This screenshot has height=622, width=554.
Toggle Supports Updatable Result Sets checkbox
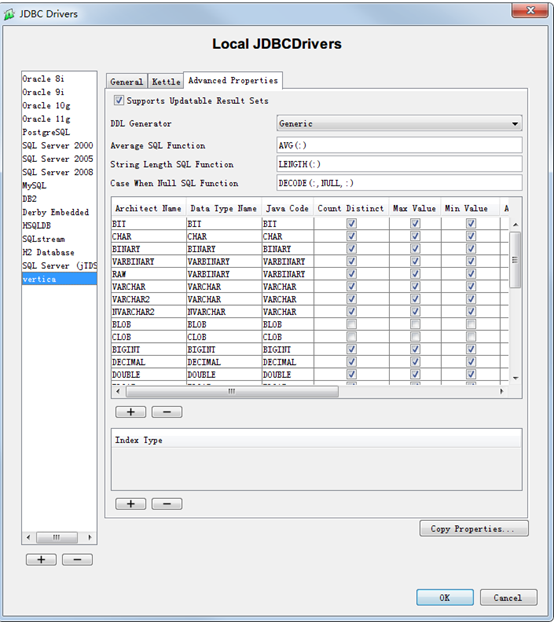point(119,100)
